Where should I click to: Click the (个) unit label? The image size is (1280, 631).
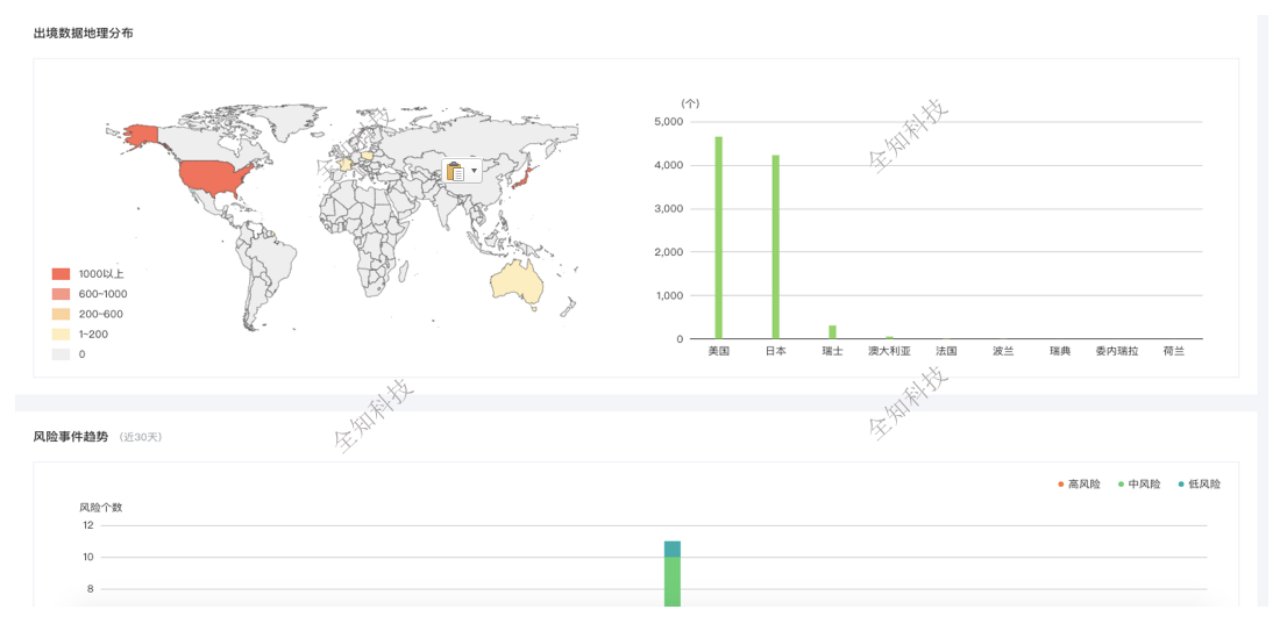pyautogui.click(x=690, y=103)
